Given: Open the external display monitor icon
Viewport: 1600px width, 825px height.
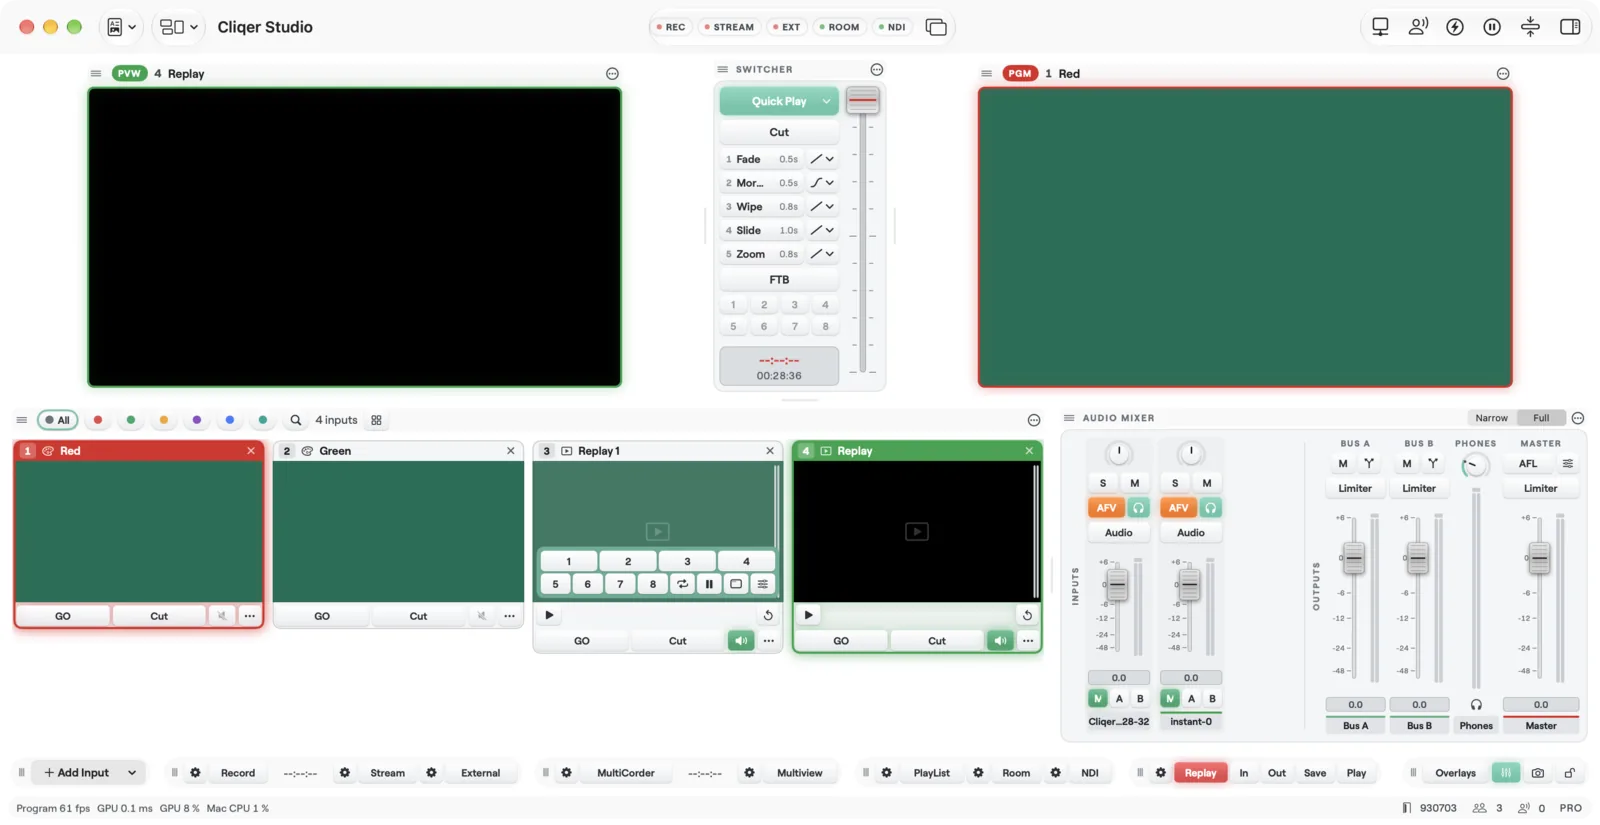Looking at the screenshot, I should [1380, 27].
